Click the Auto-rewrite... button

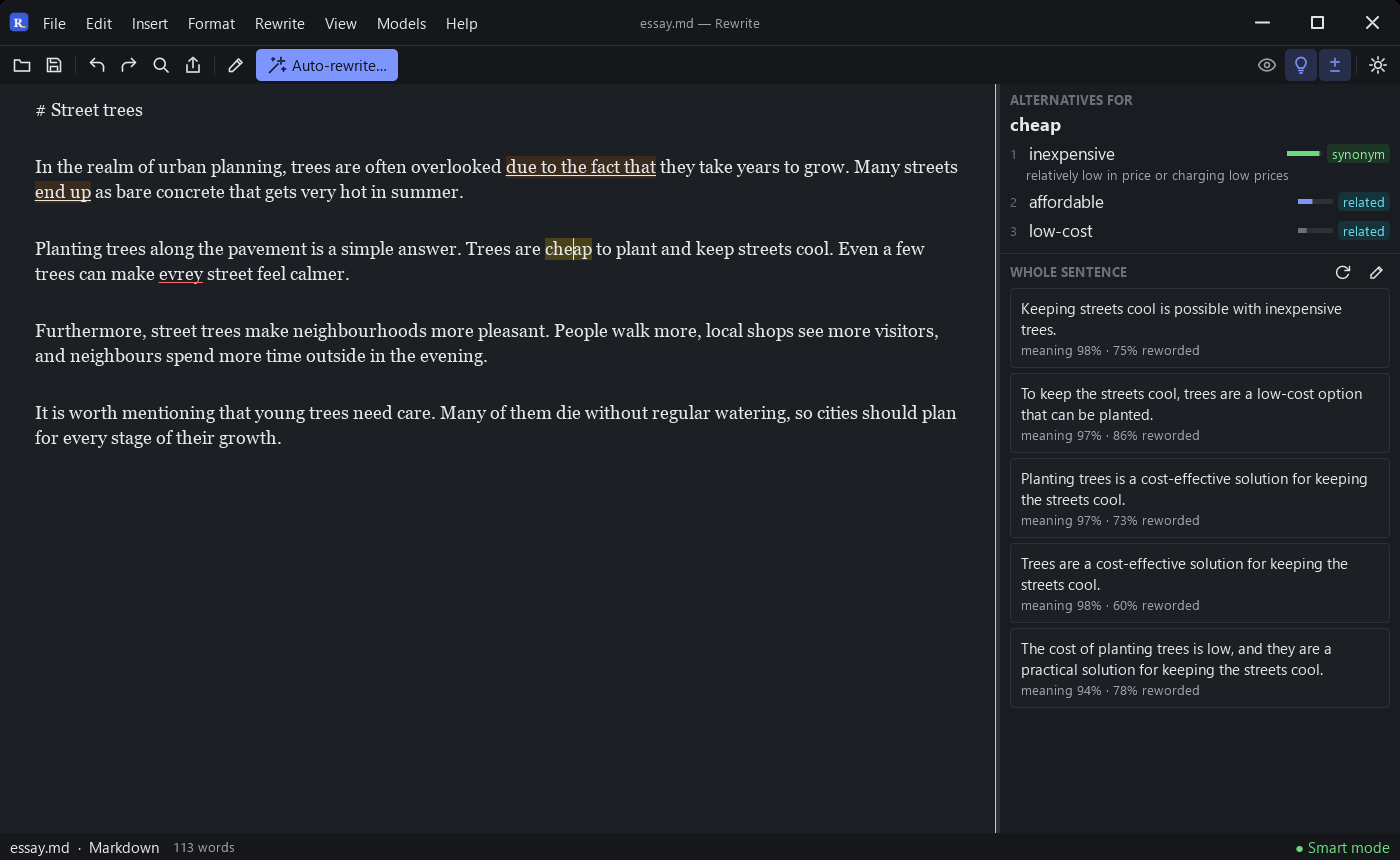click(327, 66)
